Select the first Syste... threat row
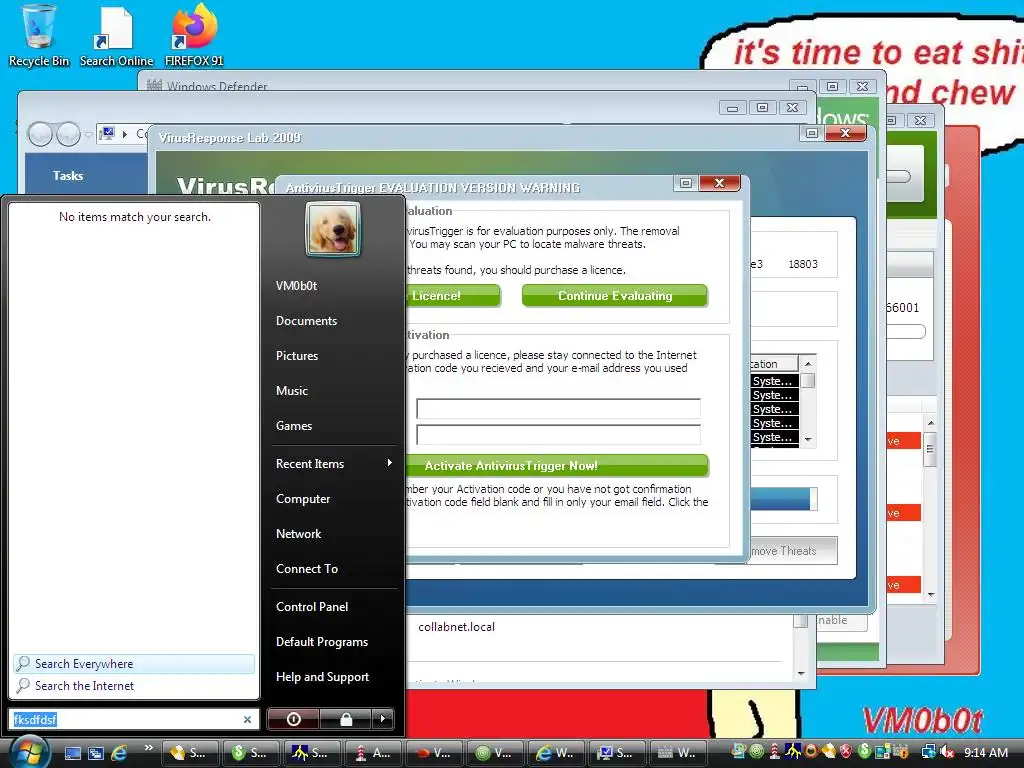The image size is (1024, 768). click(x=775, y=381)
